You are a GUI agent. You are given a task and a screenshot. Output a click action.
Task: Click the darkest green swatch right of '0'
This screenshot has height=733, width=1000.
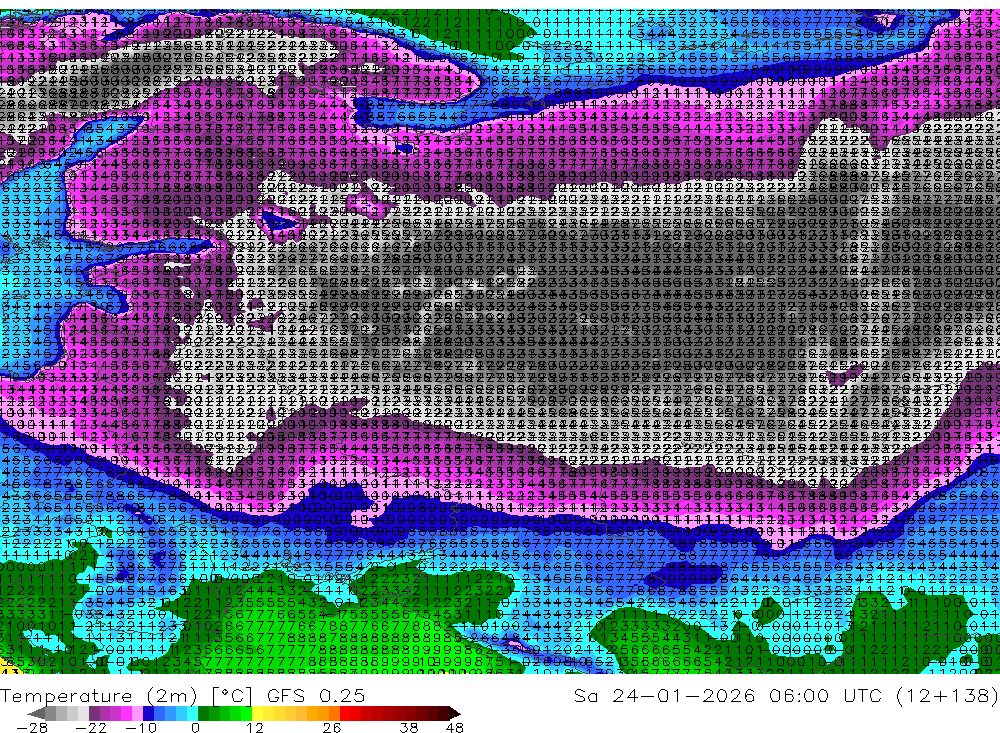click(x=203, y=713)
